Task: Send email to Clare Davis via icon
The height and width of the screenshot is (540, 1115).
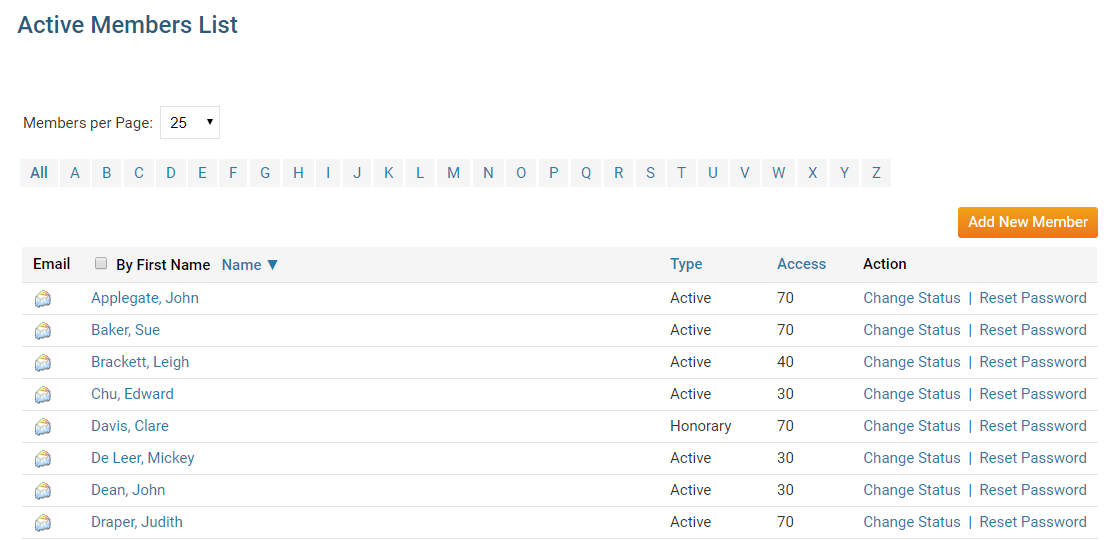Action: point(43,427)
